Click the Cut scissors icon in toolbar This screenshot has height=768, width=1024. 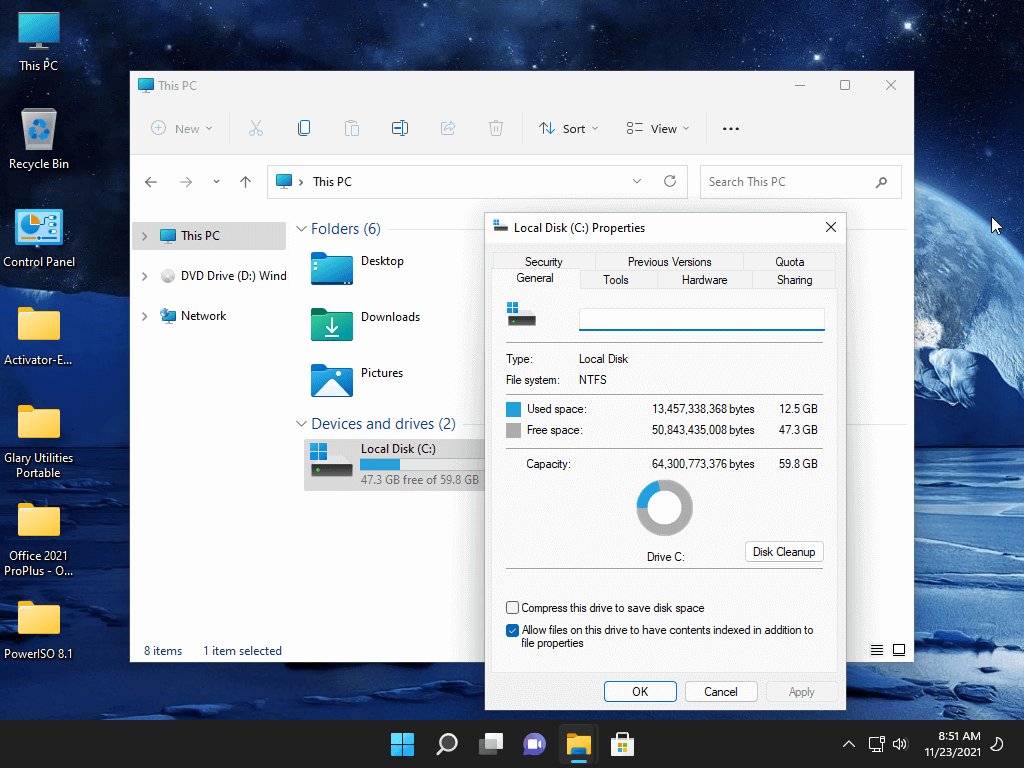click(x=255, y=128)
